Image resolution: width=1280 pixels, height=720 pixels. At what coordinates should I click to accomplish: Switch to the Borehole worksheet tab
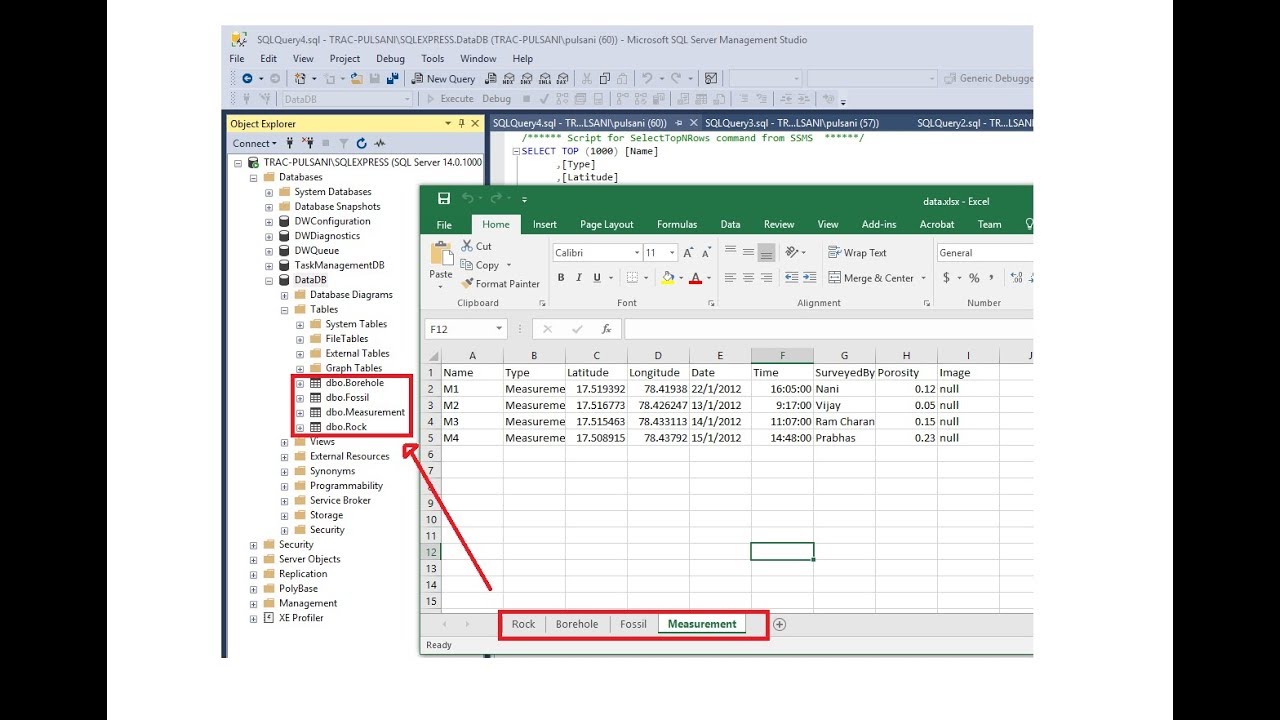click(577, 624)
